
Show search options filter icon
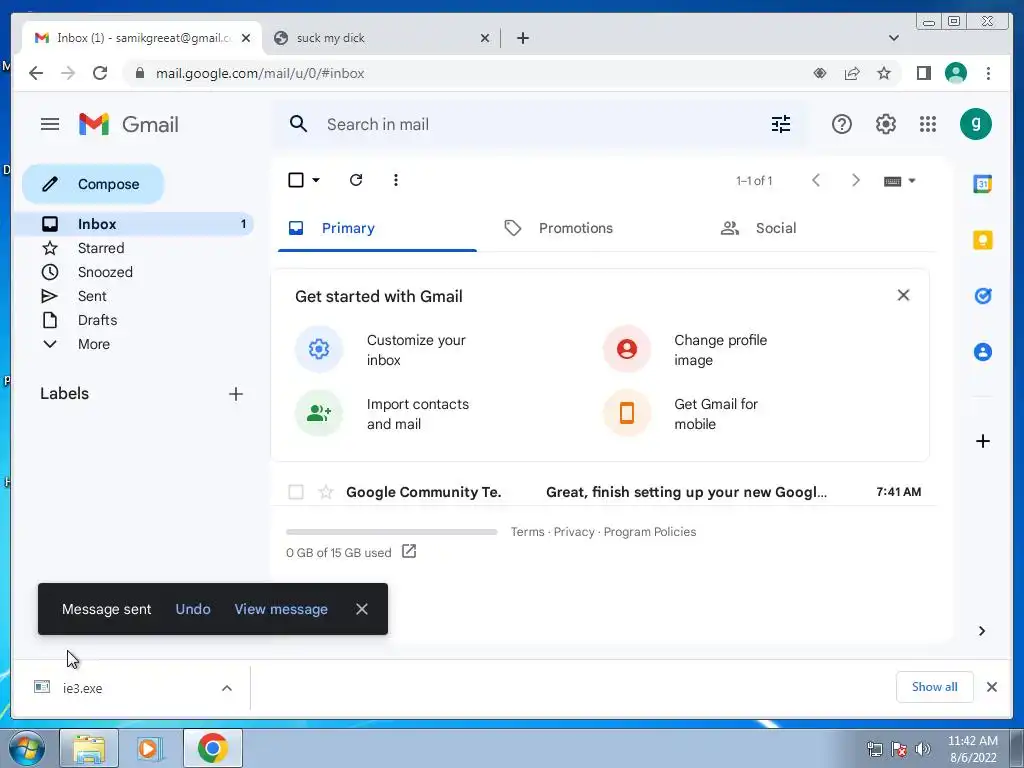(780, 124)
